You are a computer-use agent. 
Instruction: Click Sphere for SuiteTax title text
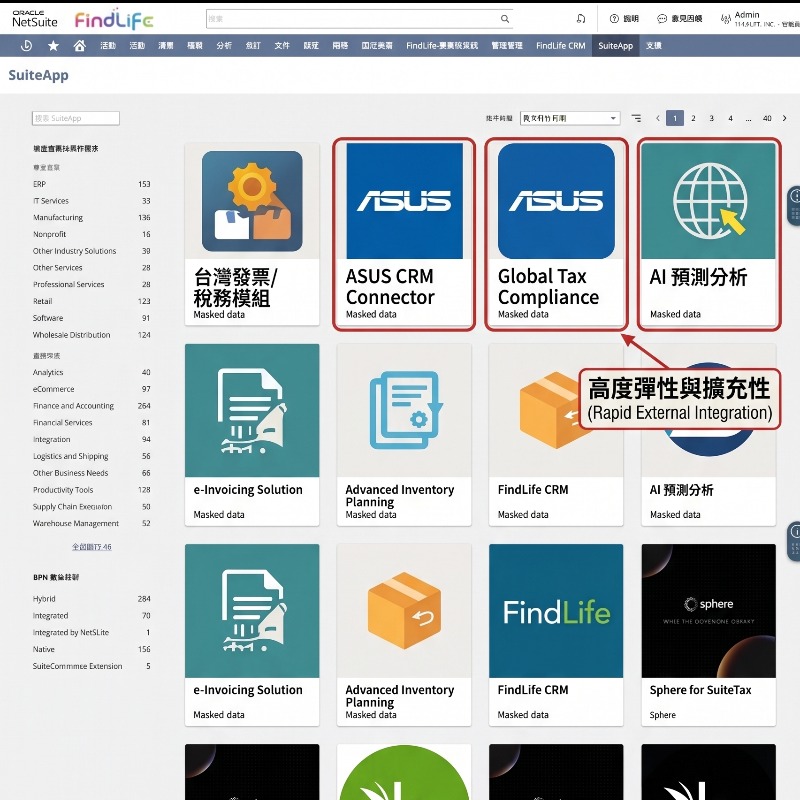(701, 690)
